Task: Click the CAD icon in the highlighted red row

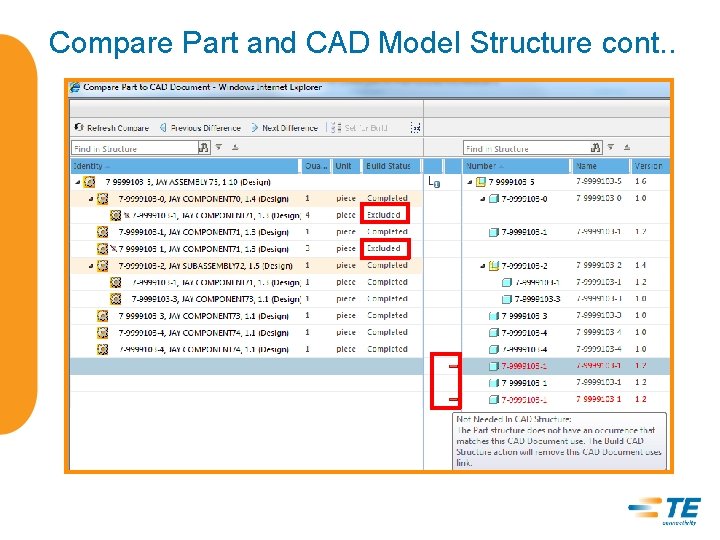Action: [494, 366]
